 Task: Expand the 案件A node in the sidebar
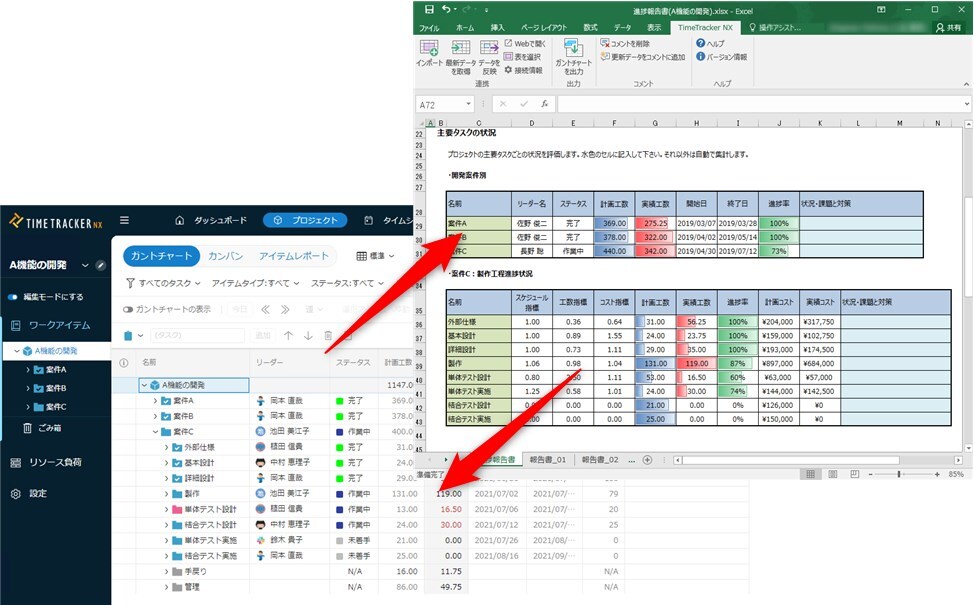pos(28,370)
